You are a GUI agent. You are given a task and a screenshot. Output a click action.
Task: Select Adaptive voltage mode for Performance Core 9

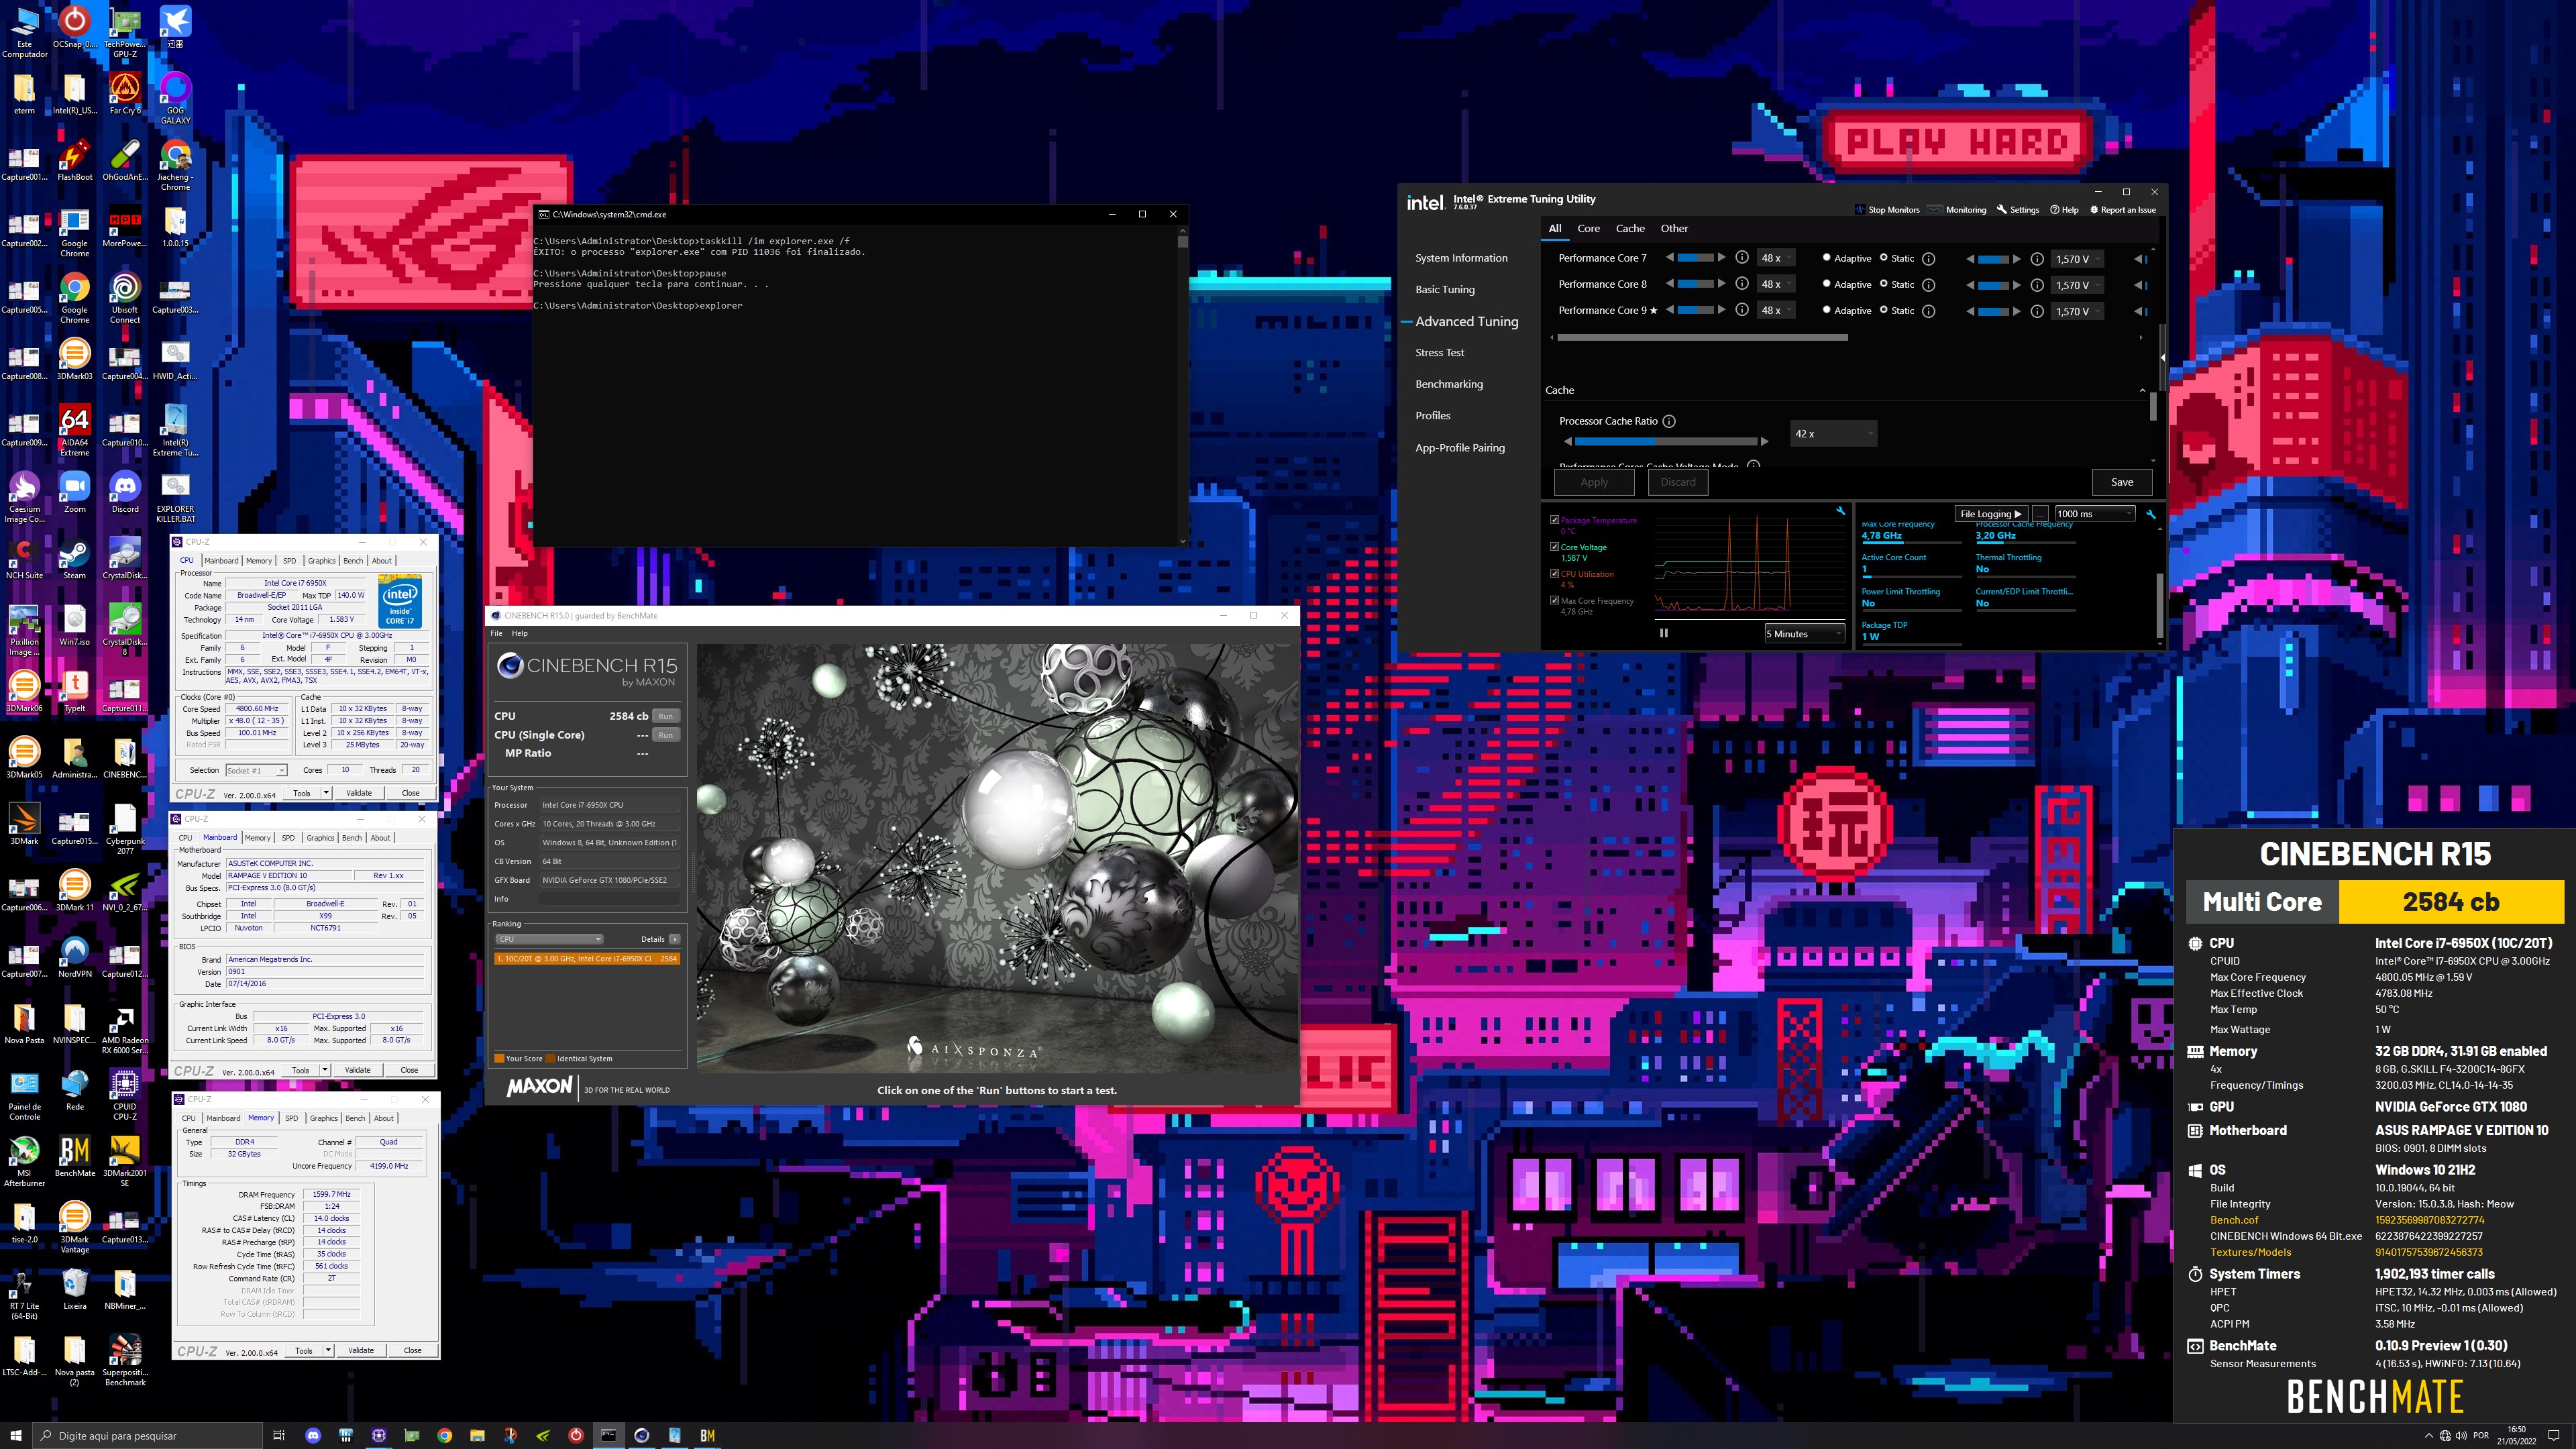1827,311
